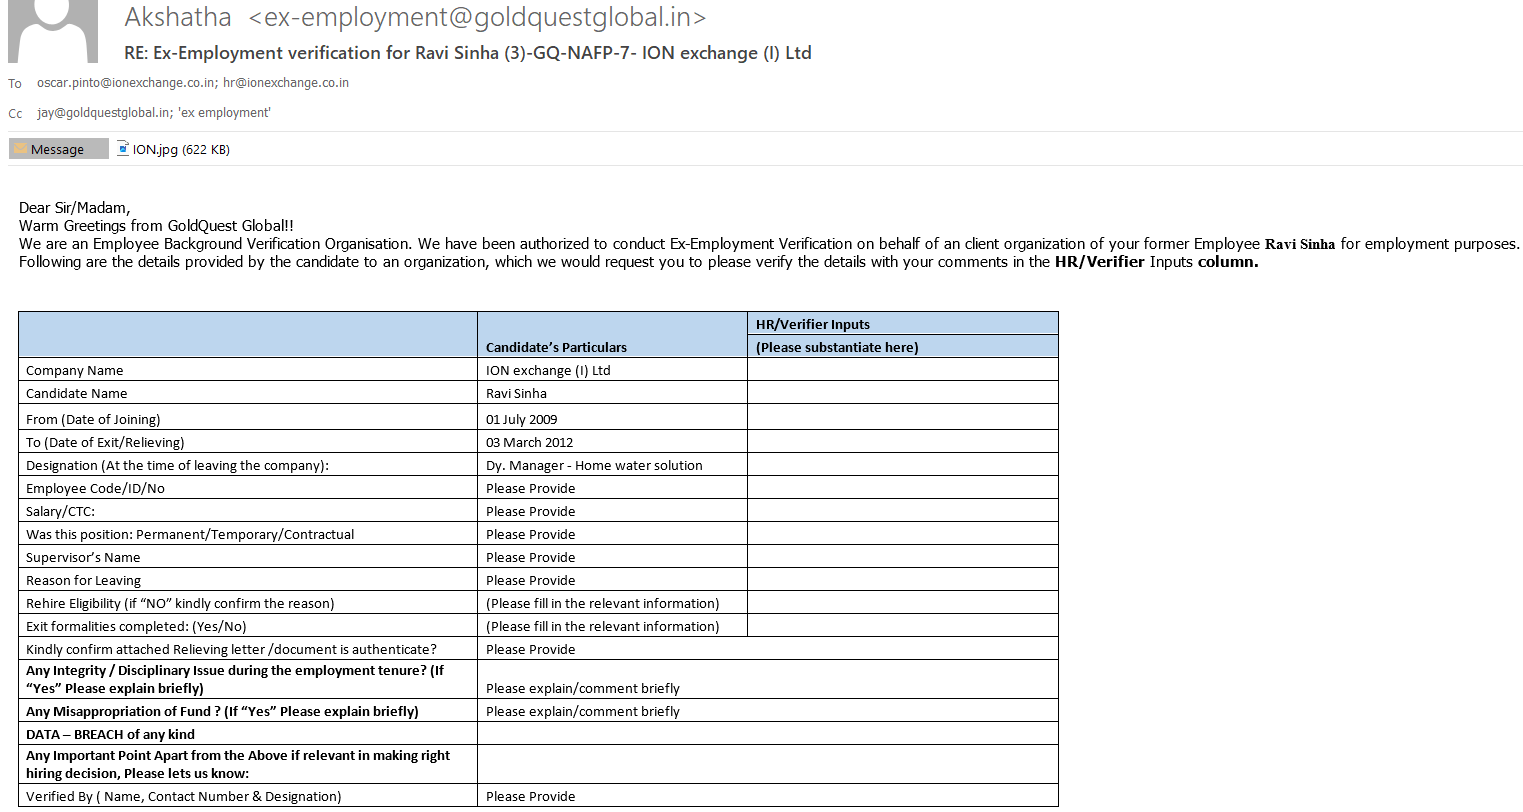1523x812 pixels.
Task: Click 'Any Important Point Apart from the Above' label
Action: [238, 764]
